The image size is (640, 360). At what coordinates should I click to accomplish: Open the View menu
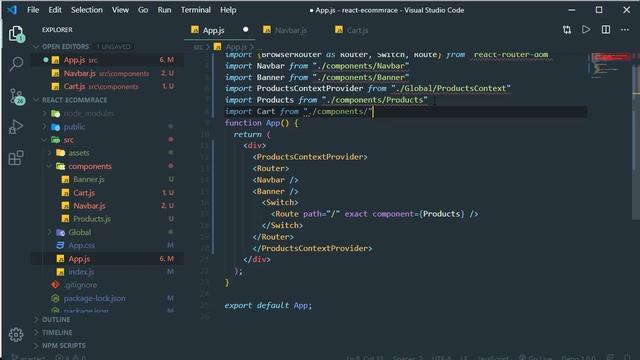[x=120, y=10]
